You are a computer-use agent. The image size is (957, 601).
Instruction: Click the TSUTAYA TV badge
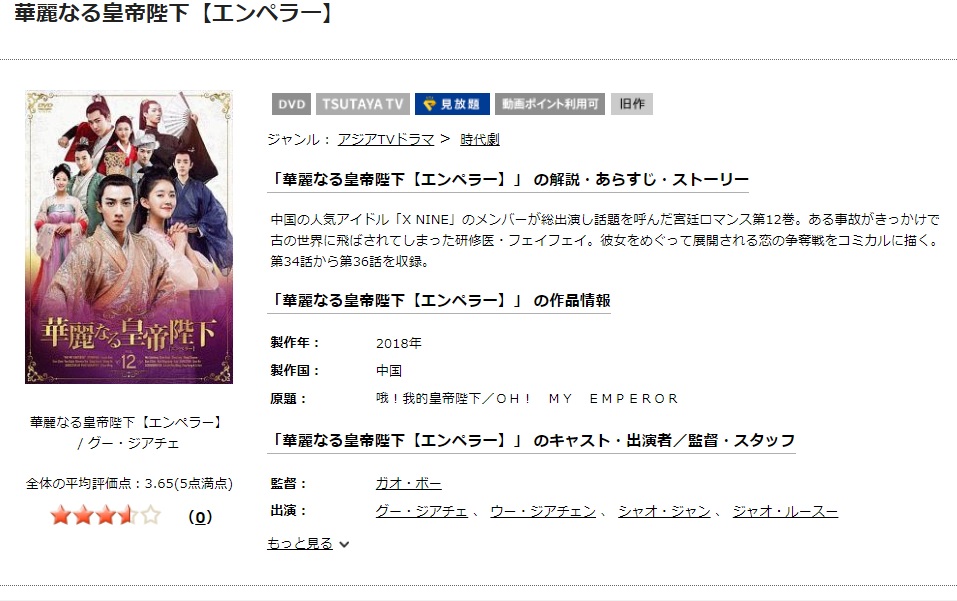tap(363, 104)
